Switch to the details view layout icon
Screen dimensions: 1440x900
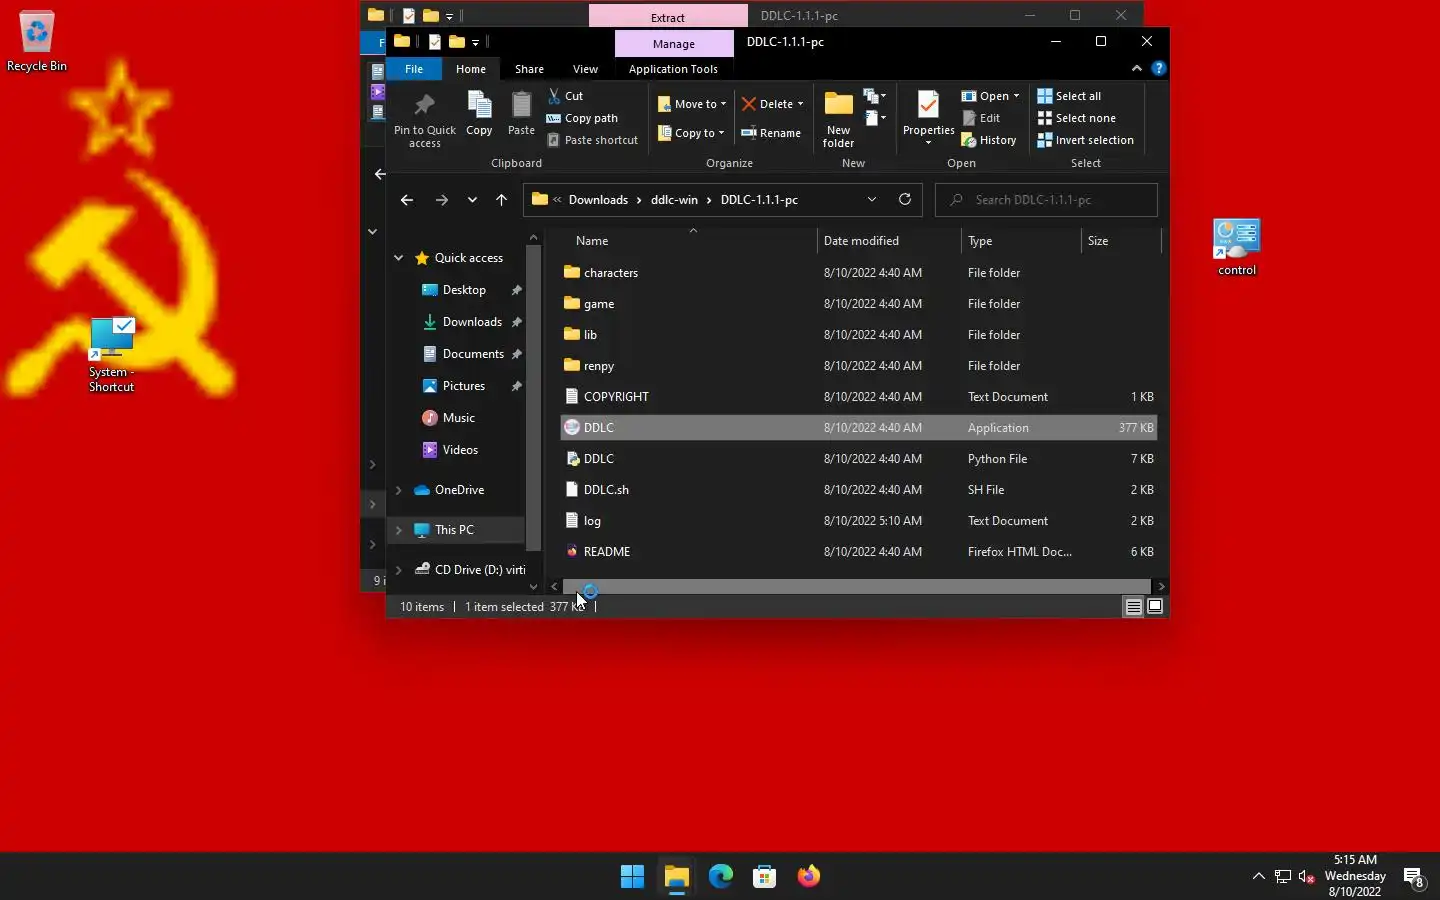pyautogui.click(x=1133, y=607)
